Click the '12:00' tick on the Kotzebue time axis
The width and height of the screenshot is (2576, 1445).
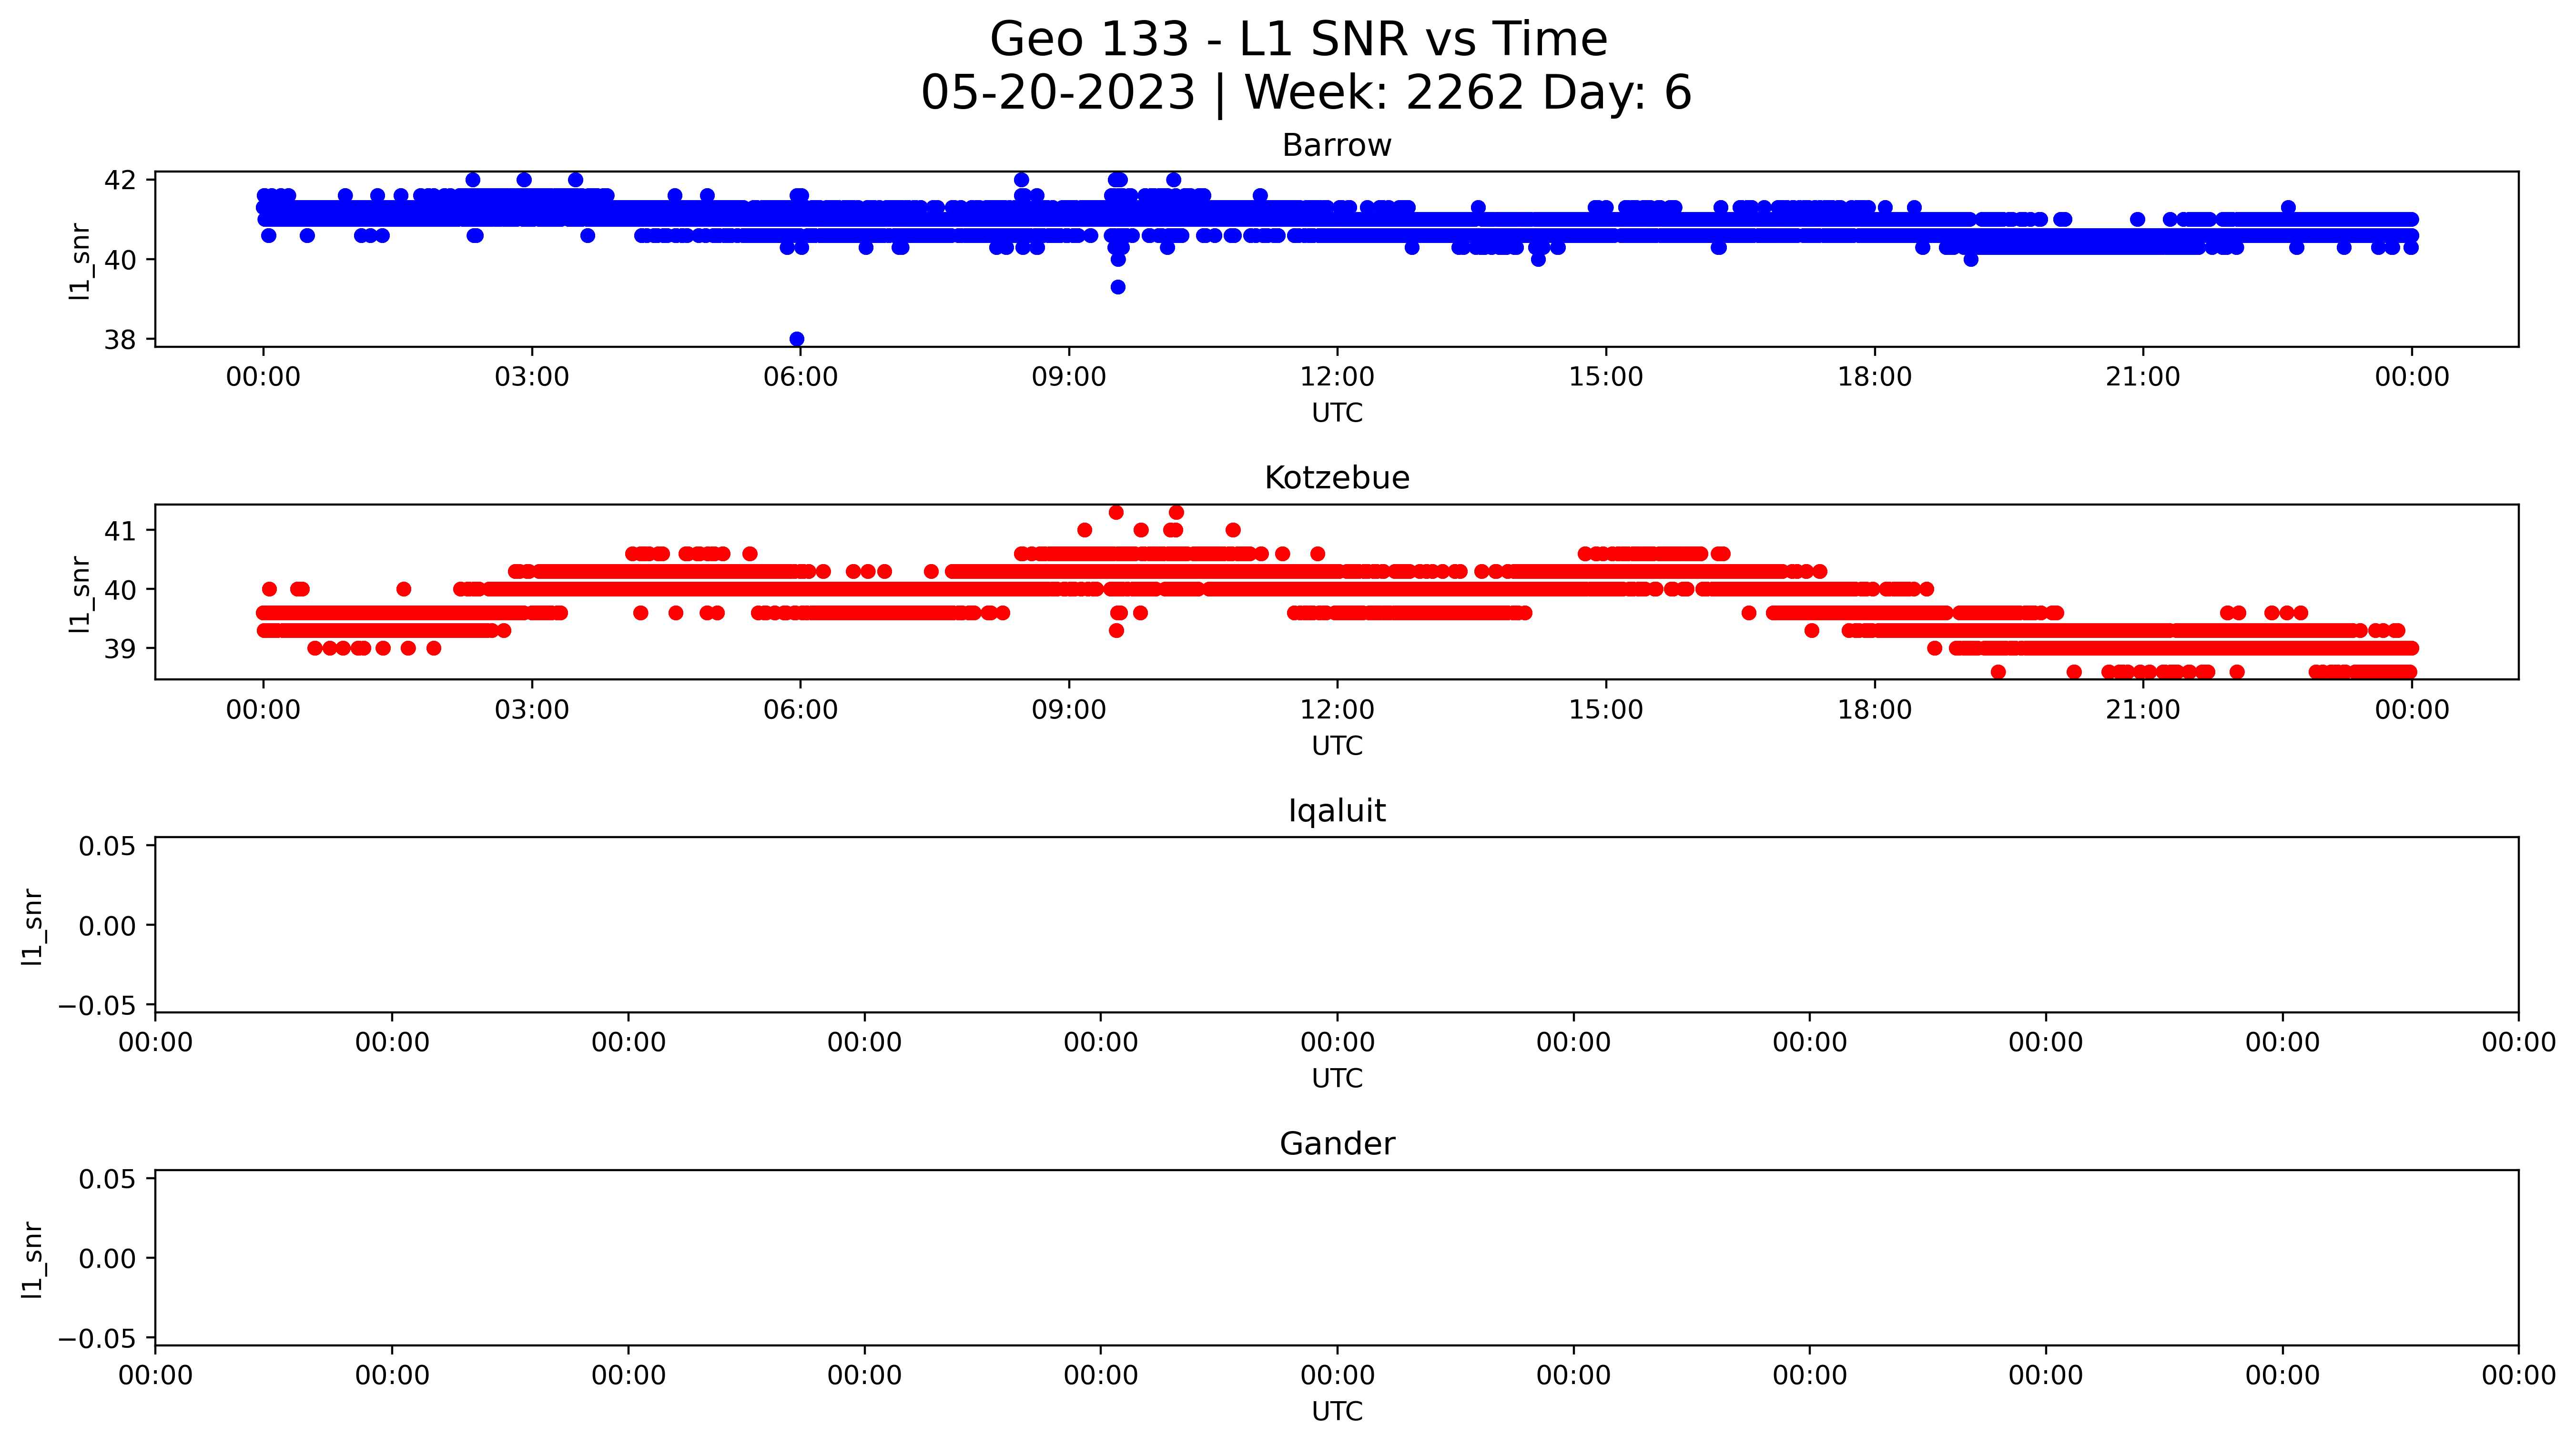click(x=1337, y=710)
